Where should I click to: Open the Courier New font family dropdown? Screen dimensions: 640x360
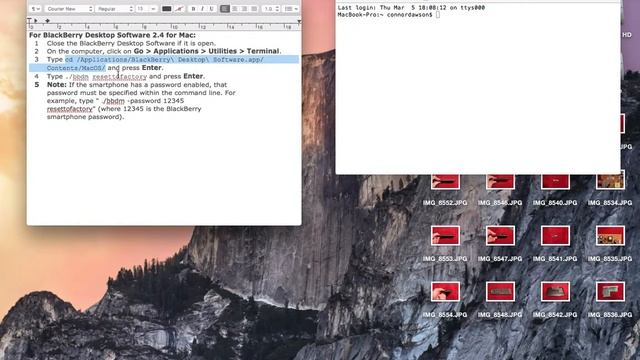coord(69,9)
